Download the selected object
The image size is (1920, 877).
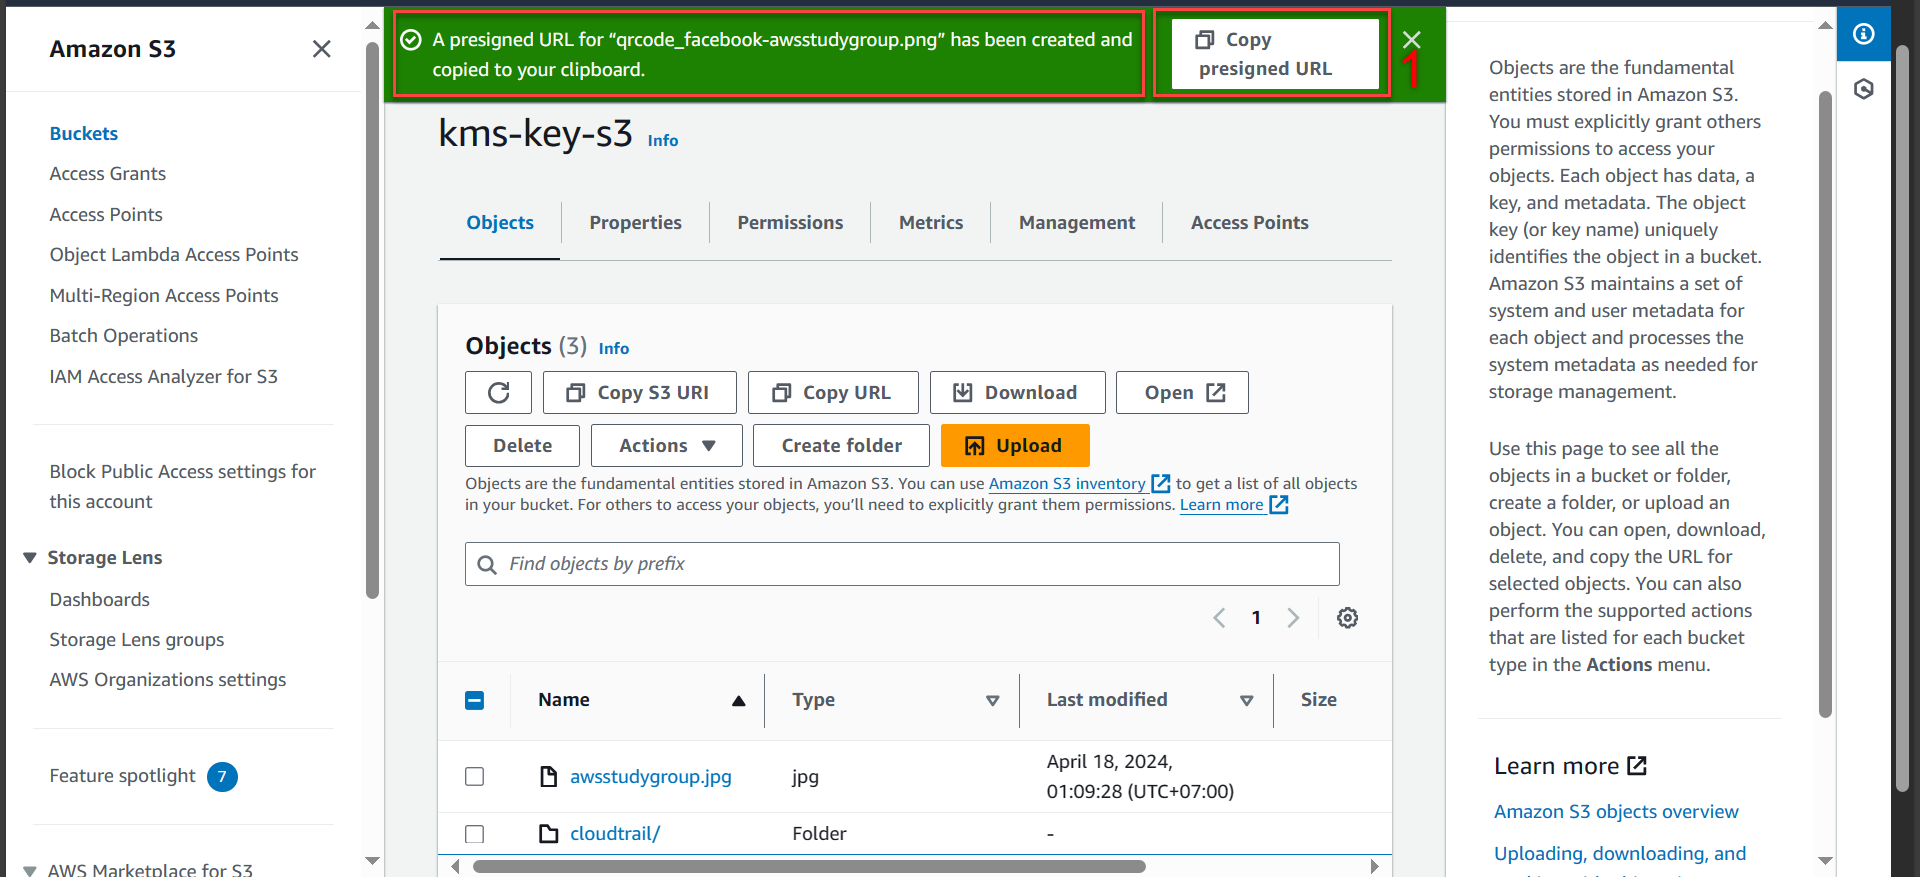(x=1017, y=393)
